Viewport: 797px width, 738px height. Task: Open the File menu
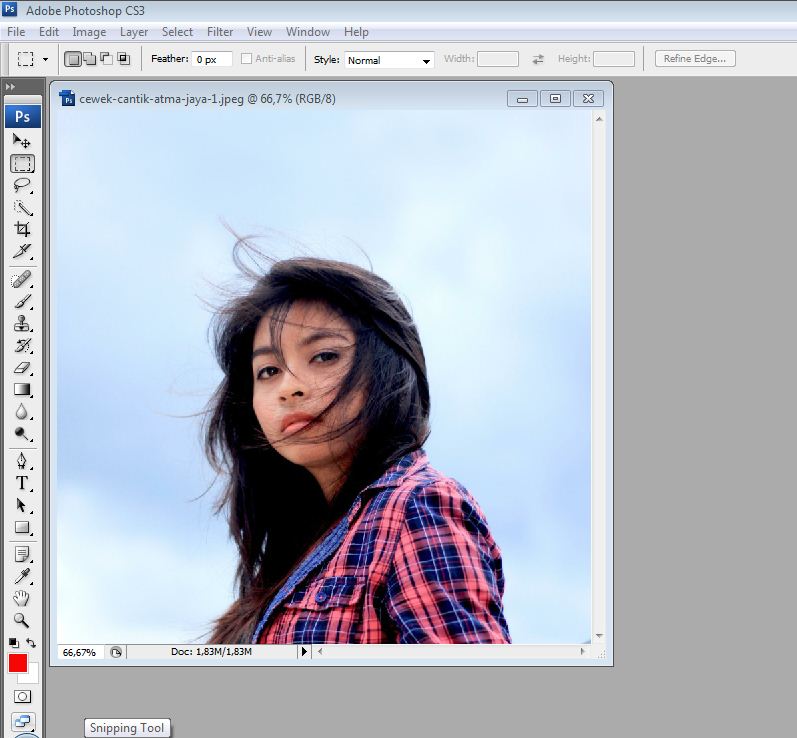16,32
